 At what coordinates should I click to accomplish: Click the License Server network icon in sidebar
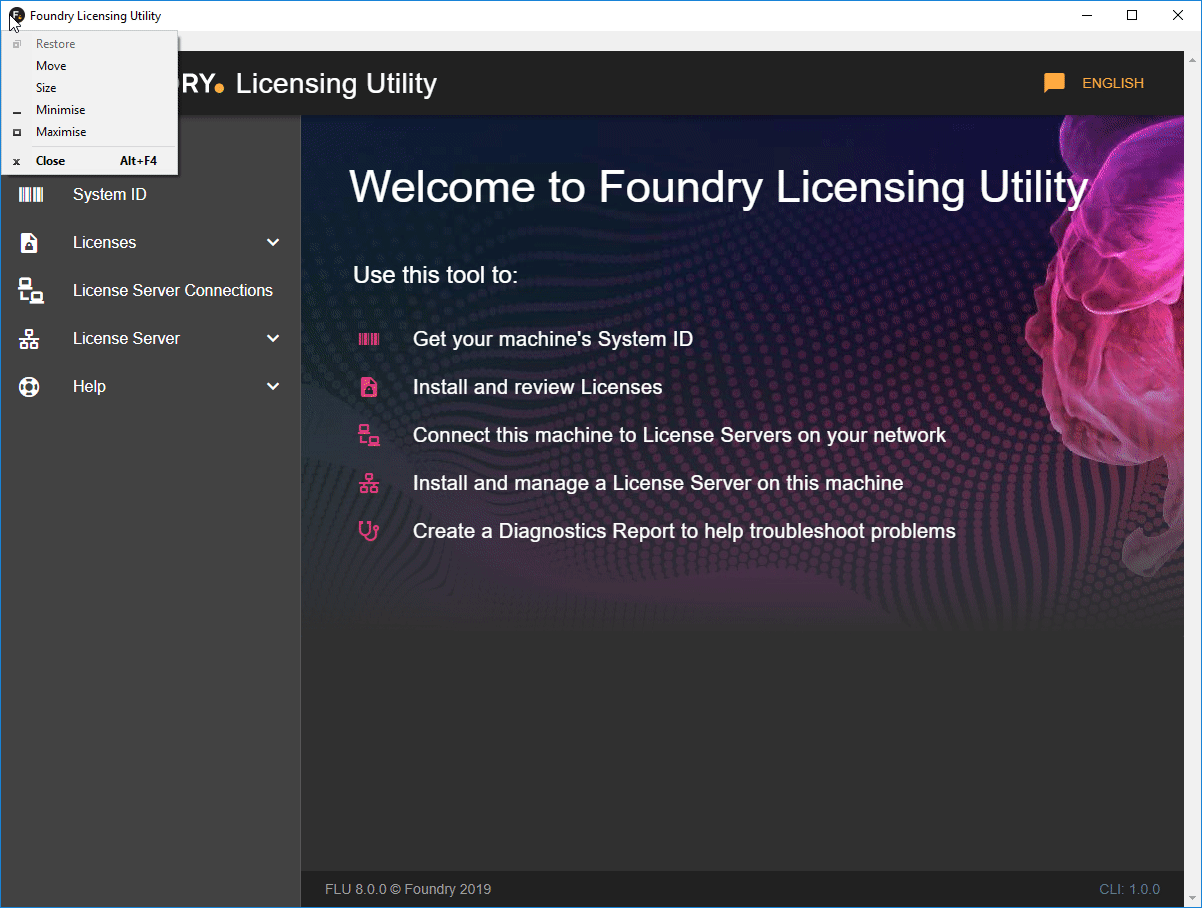[29, 338]
